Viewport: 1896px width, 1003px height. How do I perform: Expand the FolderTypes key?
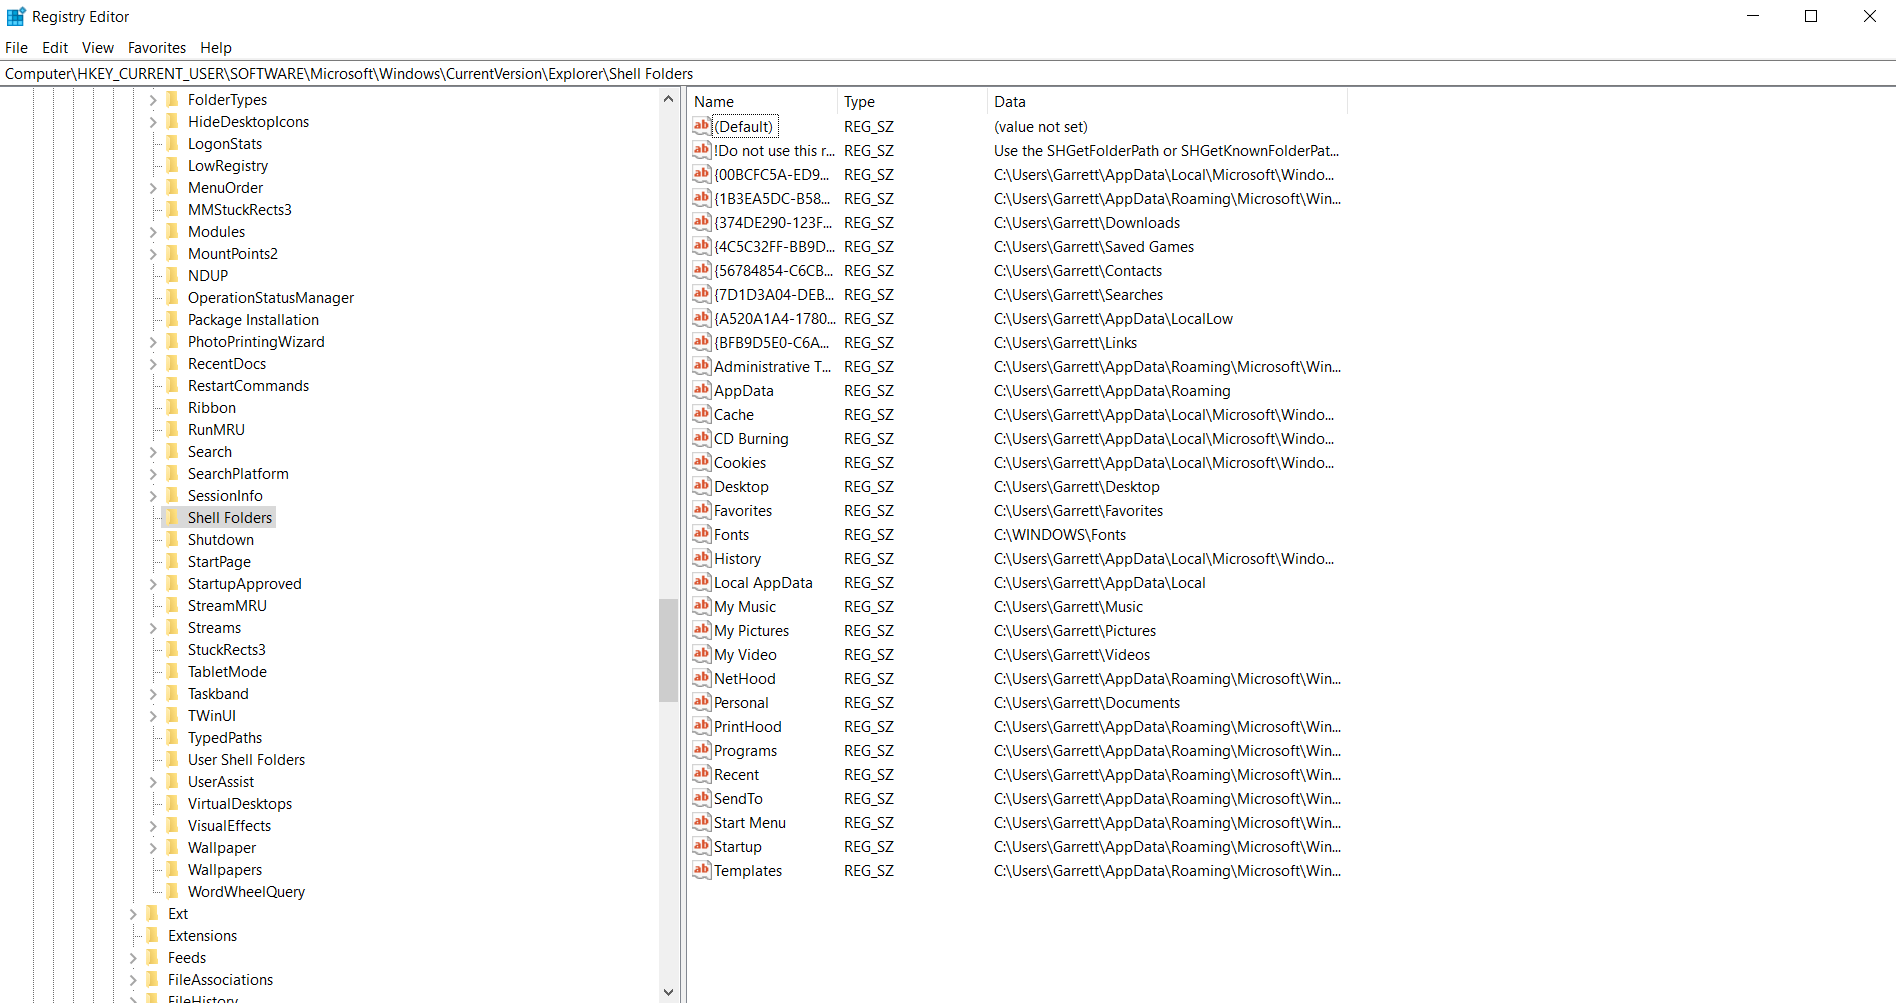(x=153, y=100)
